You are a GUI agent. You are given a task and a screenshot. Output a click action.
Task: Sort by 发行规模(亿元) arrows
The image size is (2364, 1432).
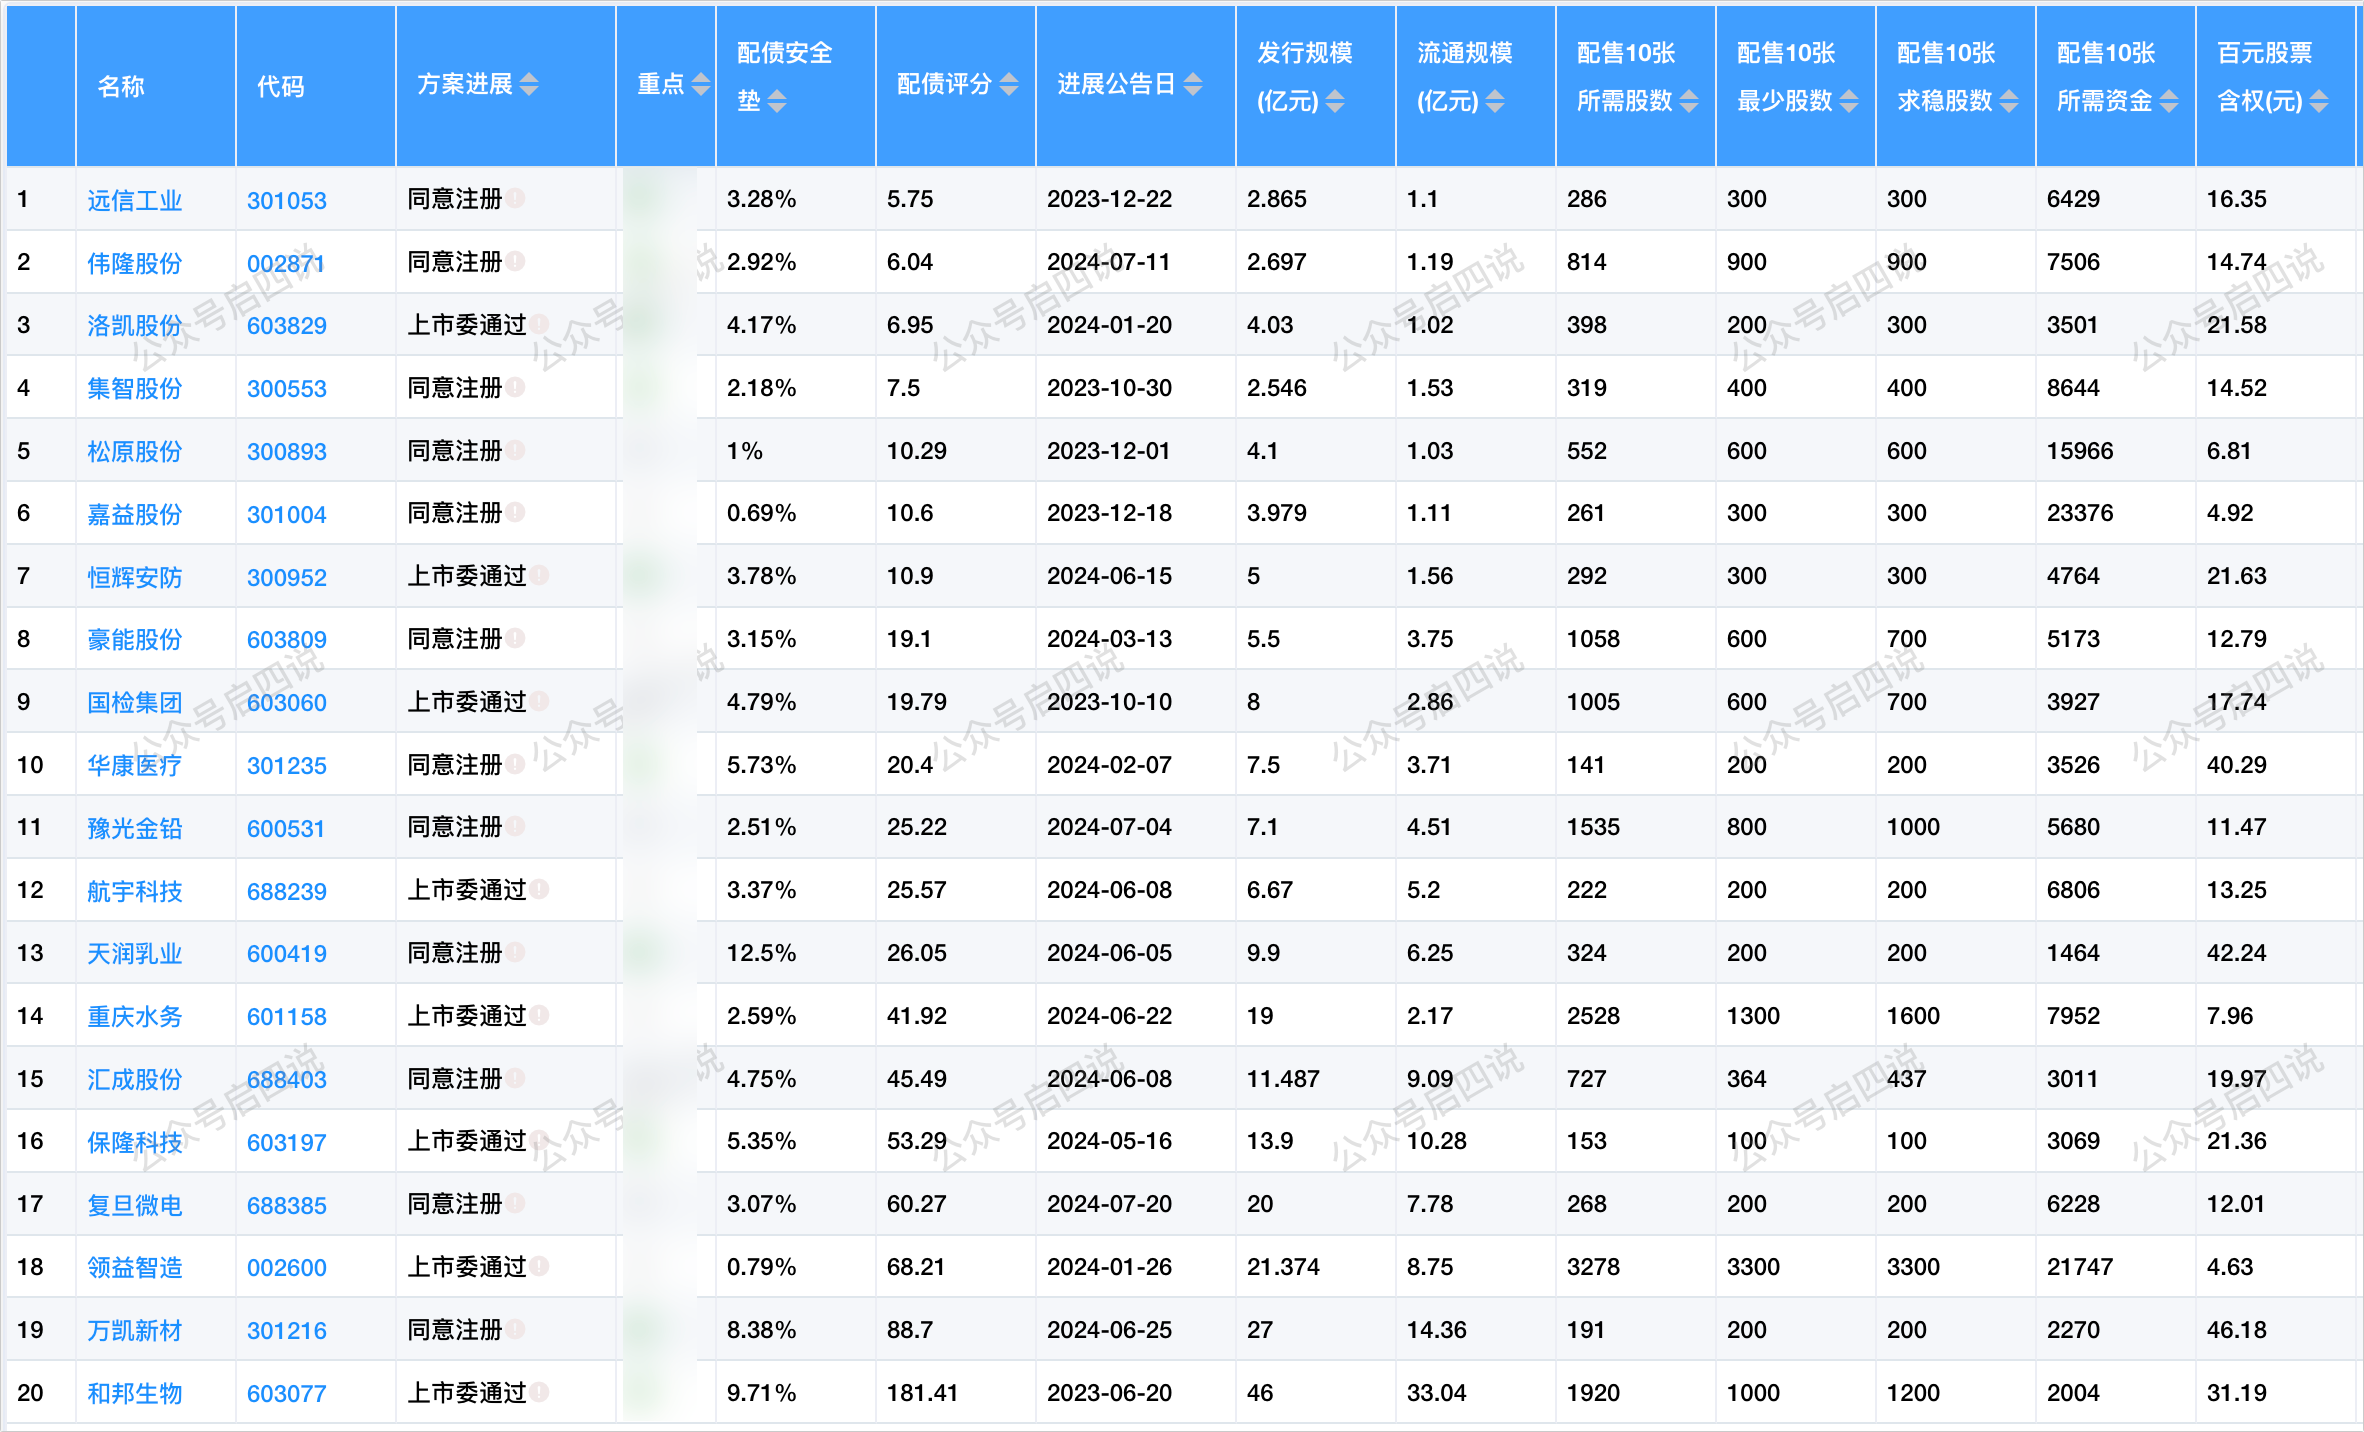pos(1335,101)
